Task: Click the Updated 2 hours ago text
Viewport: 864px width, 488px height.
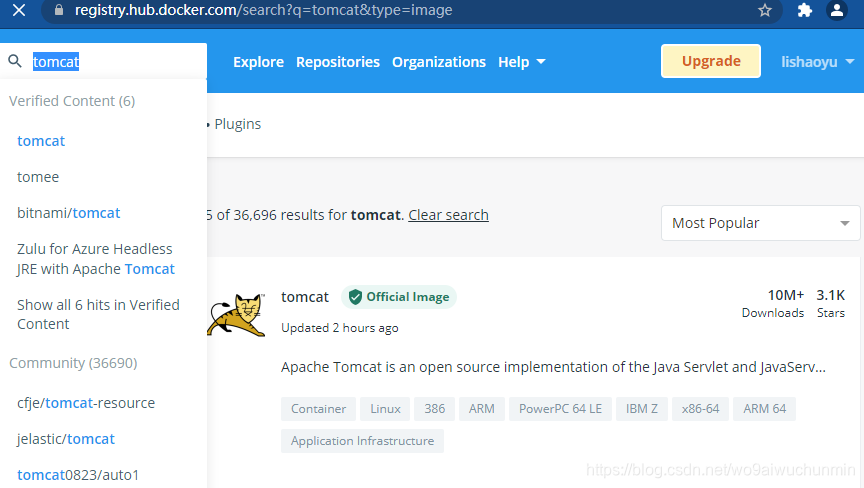Action: [340, 328]
